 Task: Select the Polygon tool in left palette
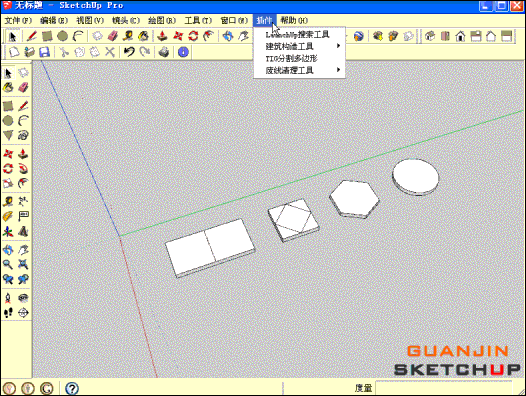pos(8,135)
